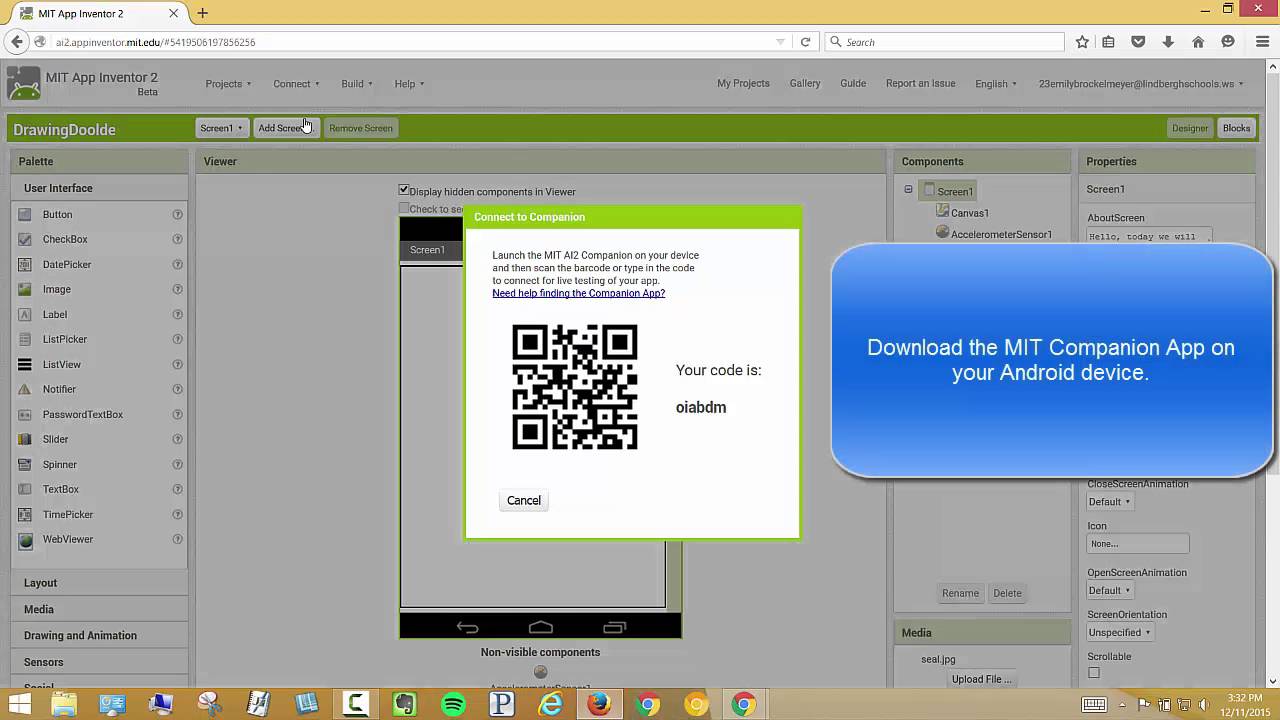Open the Projects menu

(x=228, y=84)
